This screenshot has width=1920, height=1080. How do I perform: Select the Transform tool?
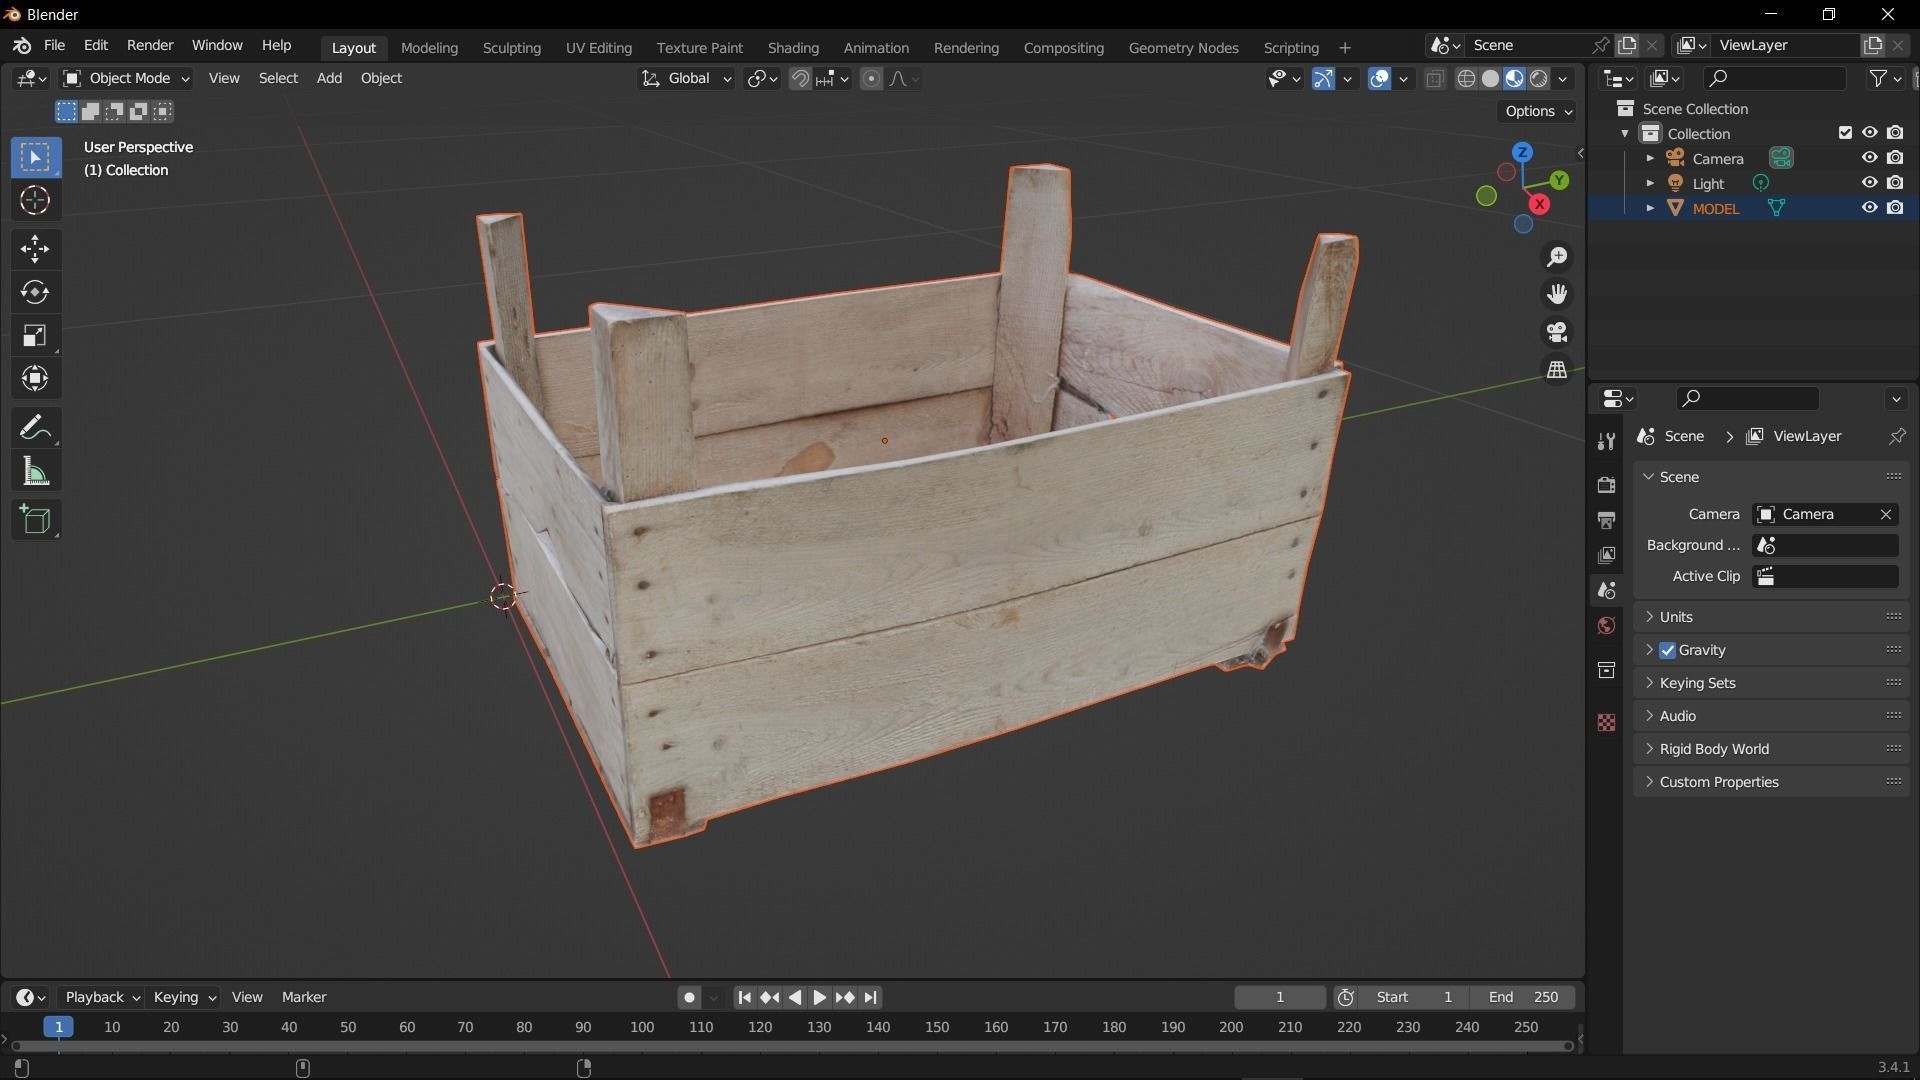click(x=35, y=378)
